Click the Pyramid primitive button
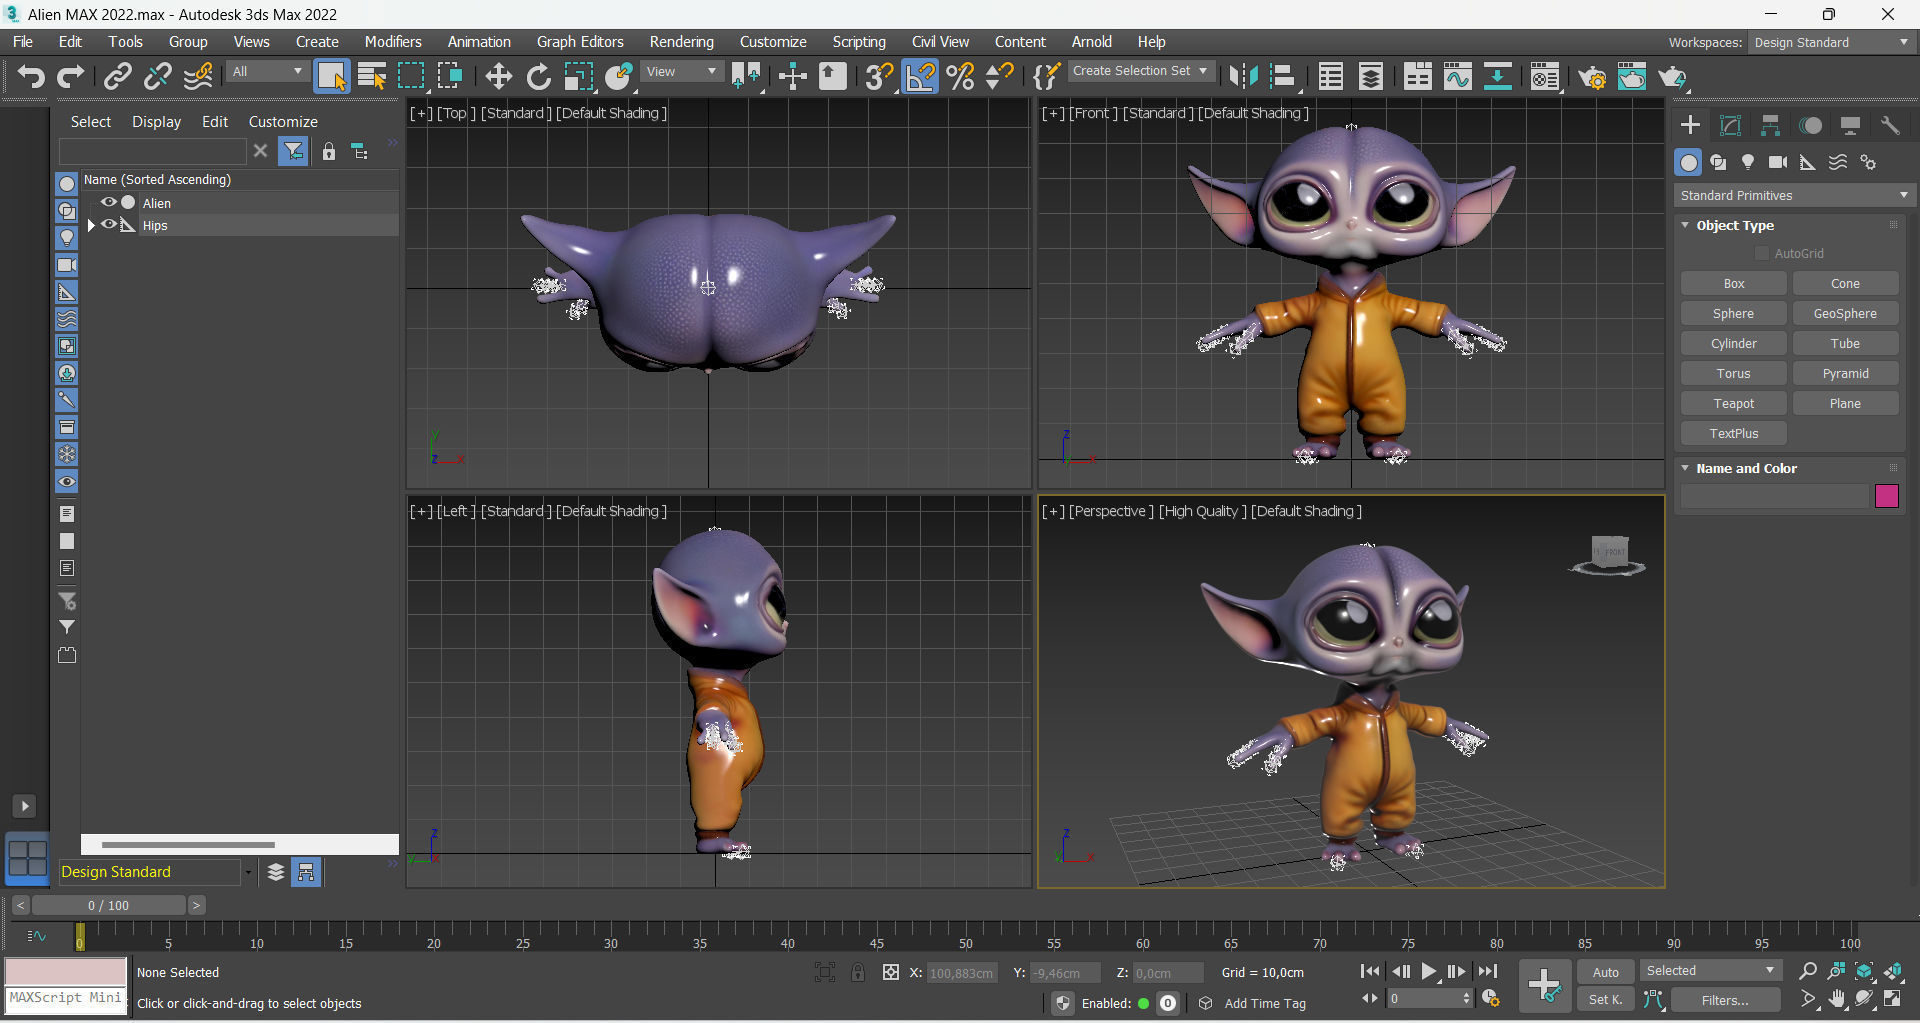This screenshot has height=1023, width=1920. (1846, 374)
